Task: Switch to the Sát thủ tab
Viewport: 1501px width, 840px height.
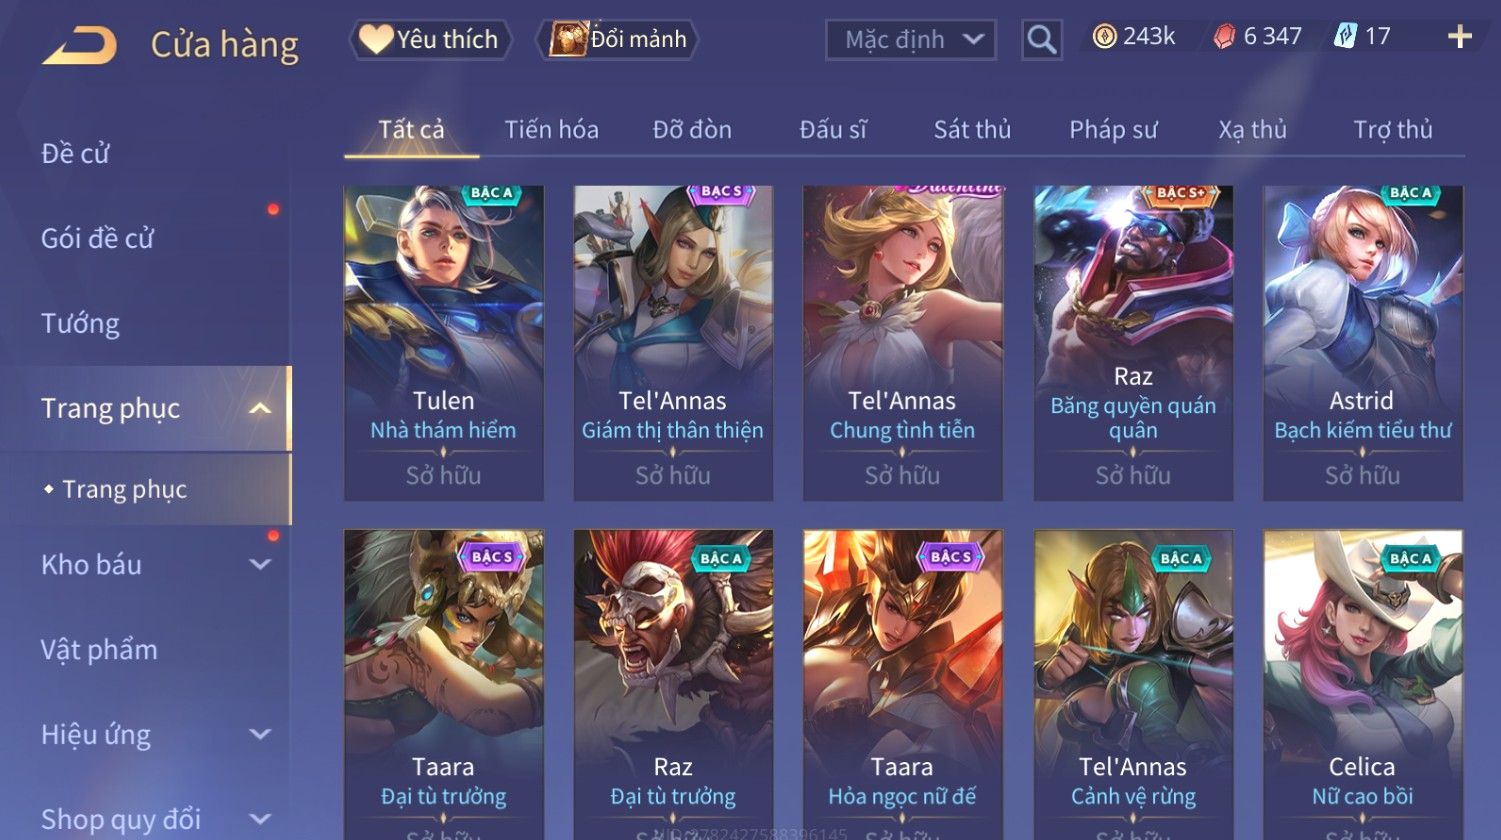Action: click(x=972, y=129)
